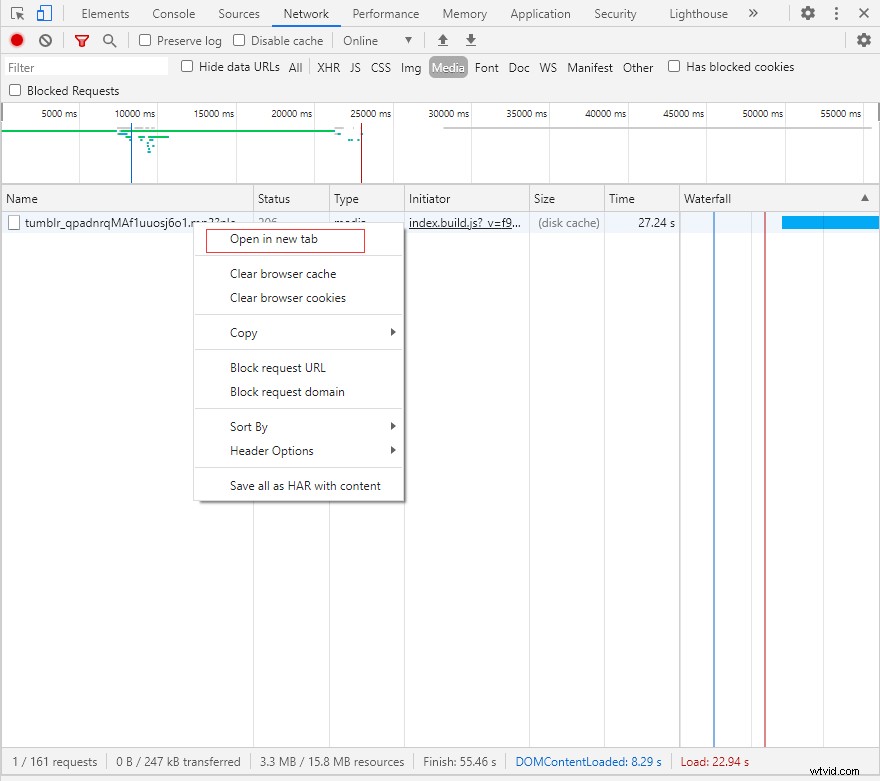
Task: Toggle the filter funnel icon
Action: [82, 40]
